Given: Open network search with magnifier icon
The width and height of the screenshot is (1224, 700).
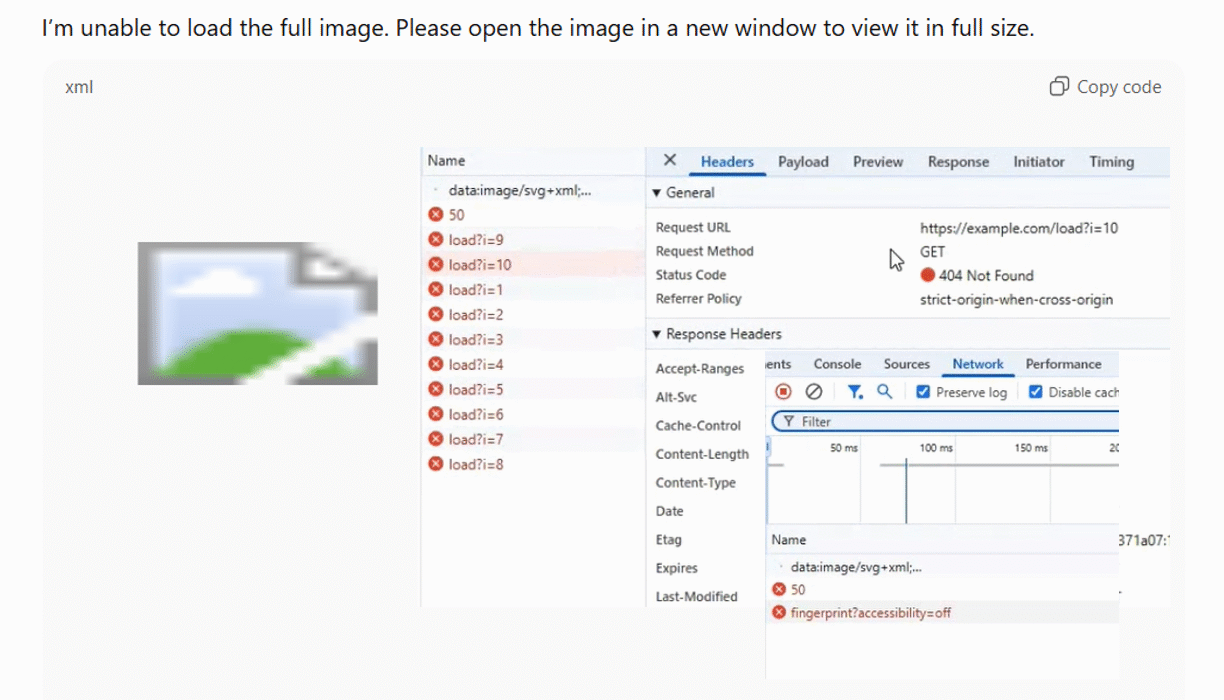Looking at the screenshot, I should (884, 392).
